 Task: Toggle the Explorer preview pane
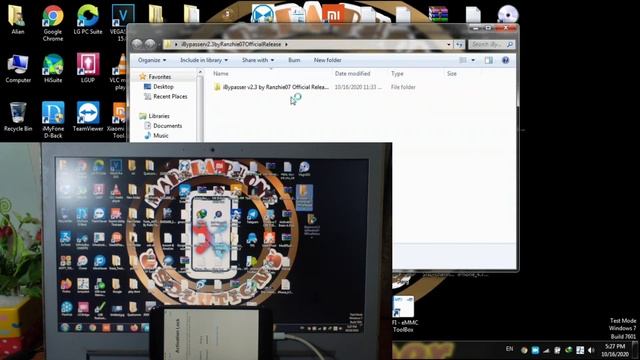pos(489,60)
